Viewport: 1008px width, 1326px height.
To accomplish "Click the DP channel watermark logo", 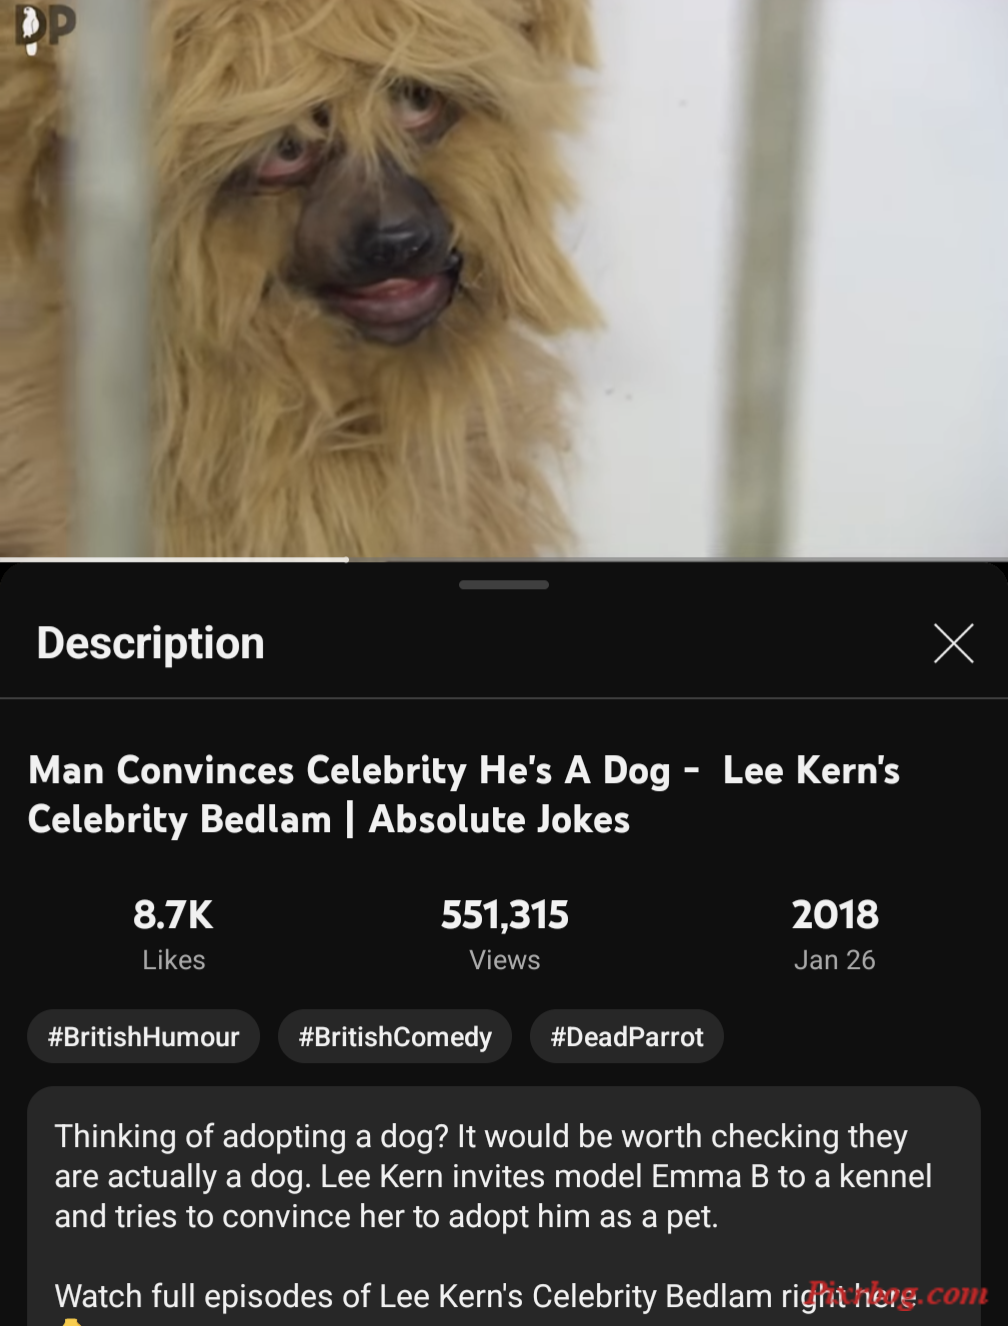I will tap(45, 27).
